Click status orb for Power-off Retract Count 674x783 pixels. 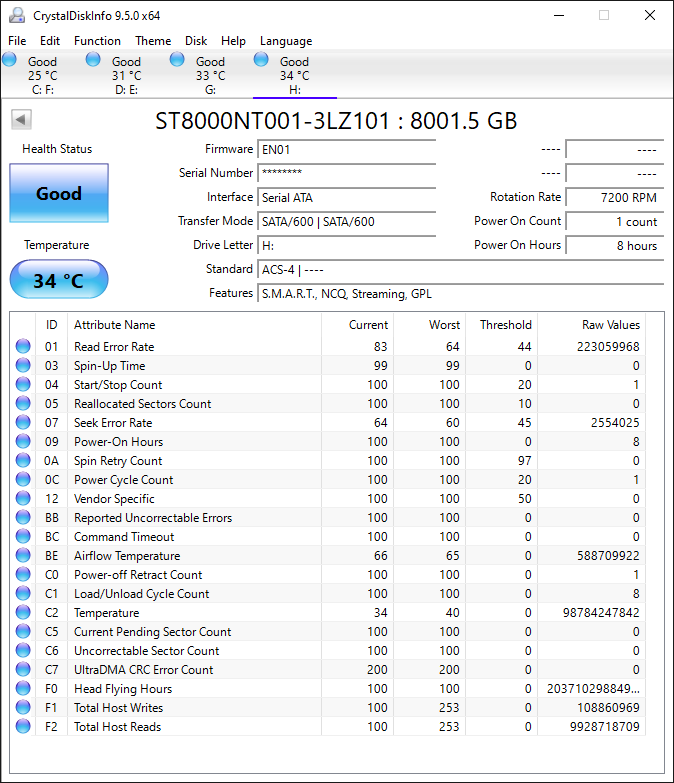click(x=23, y=574)
